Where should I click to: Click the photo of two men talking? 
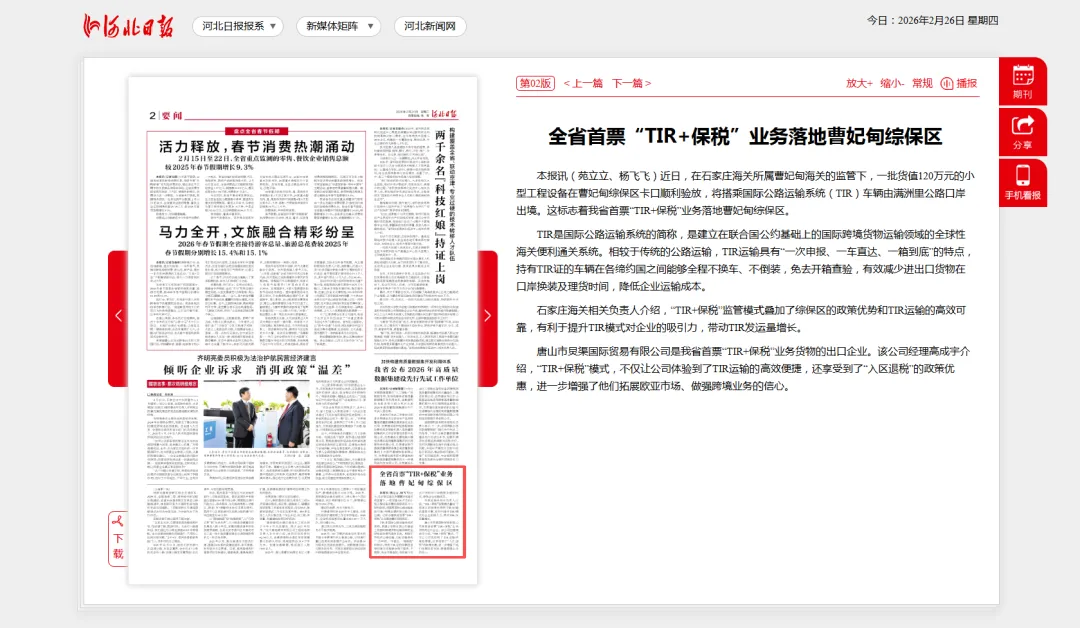[256, 415]
